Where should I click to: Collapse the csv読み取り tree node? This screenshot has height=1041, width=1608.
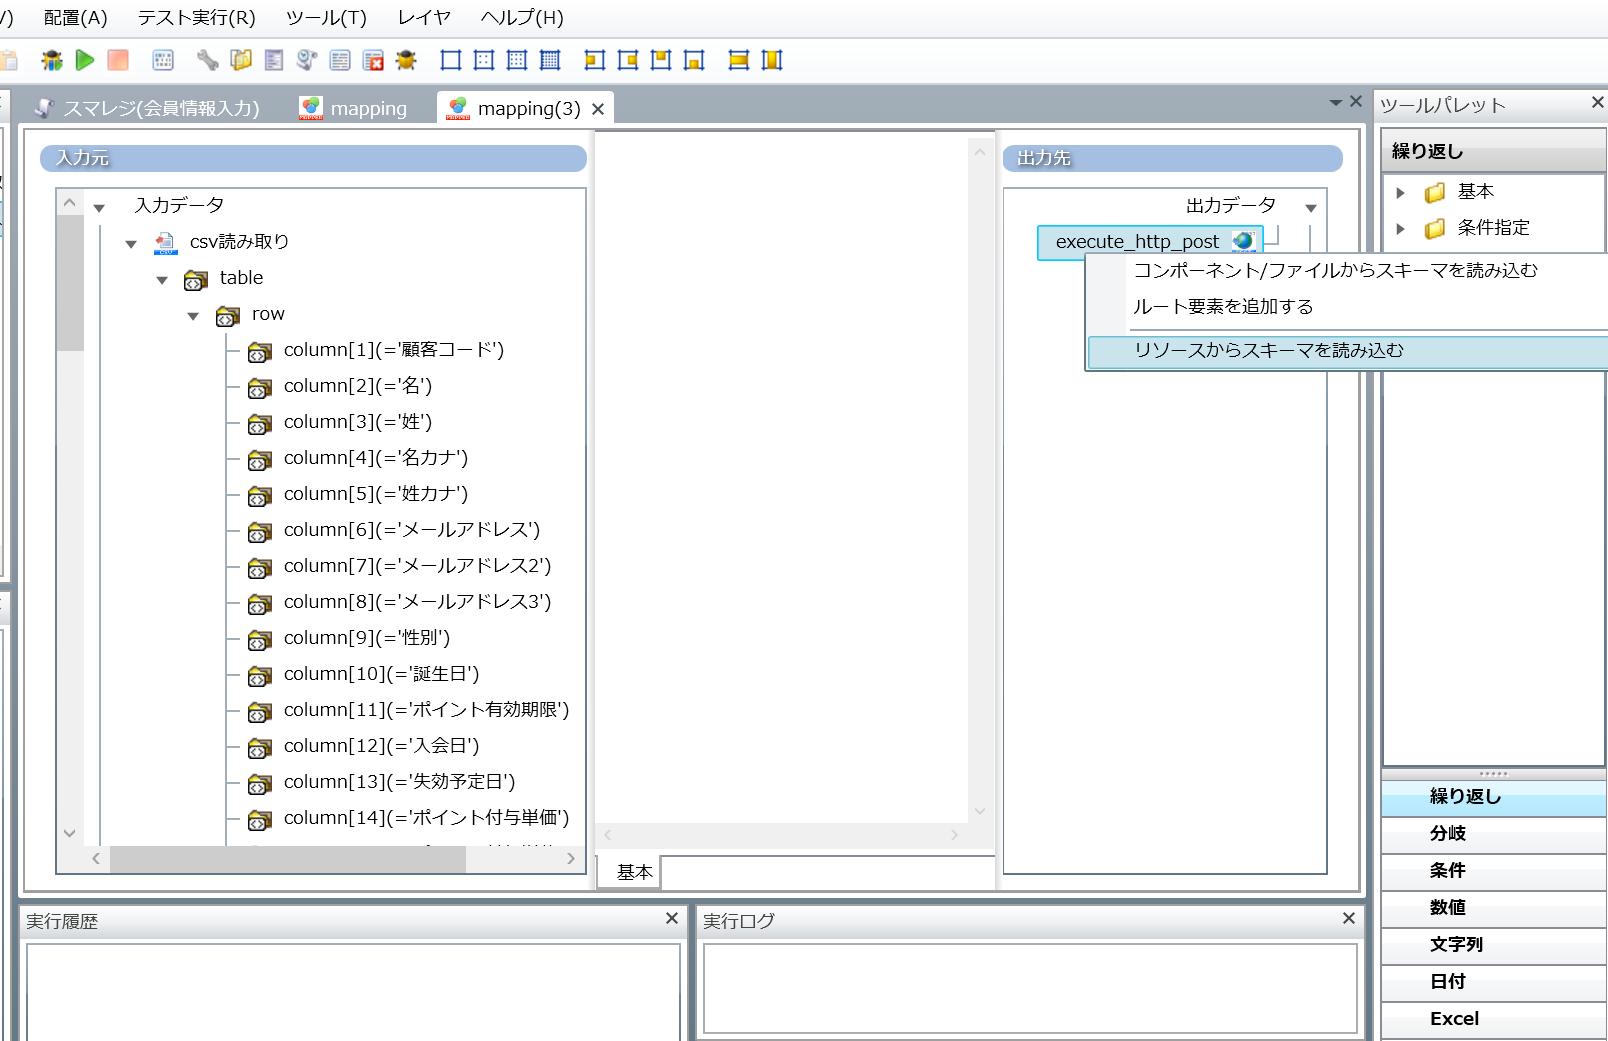pos(131,244)
